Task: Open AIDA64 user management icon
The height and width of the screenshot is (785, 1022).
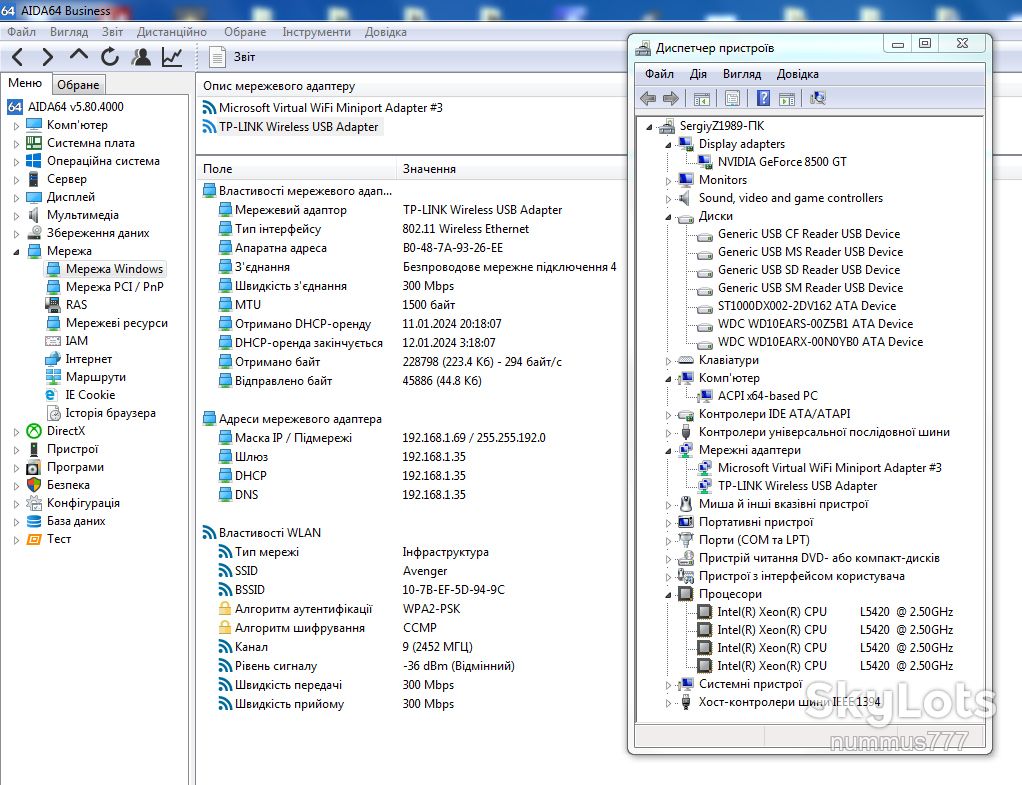Action: point(141,57)
